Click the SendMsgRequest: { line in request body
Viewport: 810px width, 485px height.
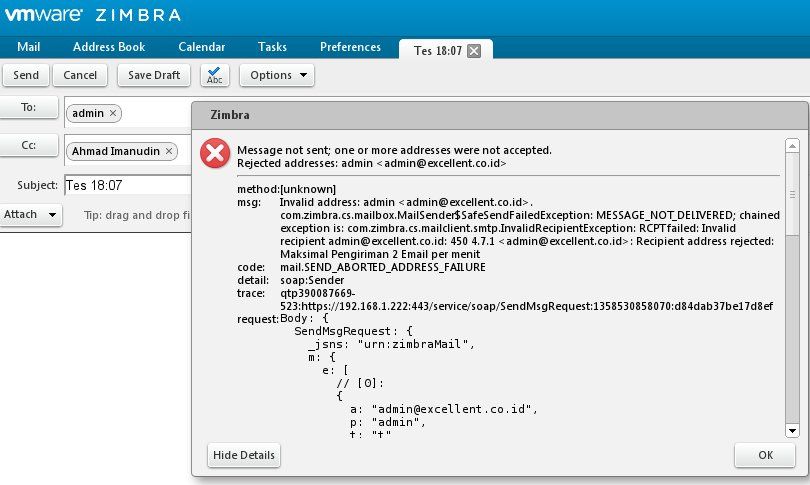point(353,331)
